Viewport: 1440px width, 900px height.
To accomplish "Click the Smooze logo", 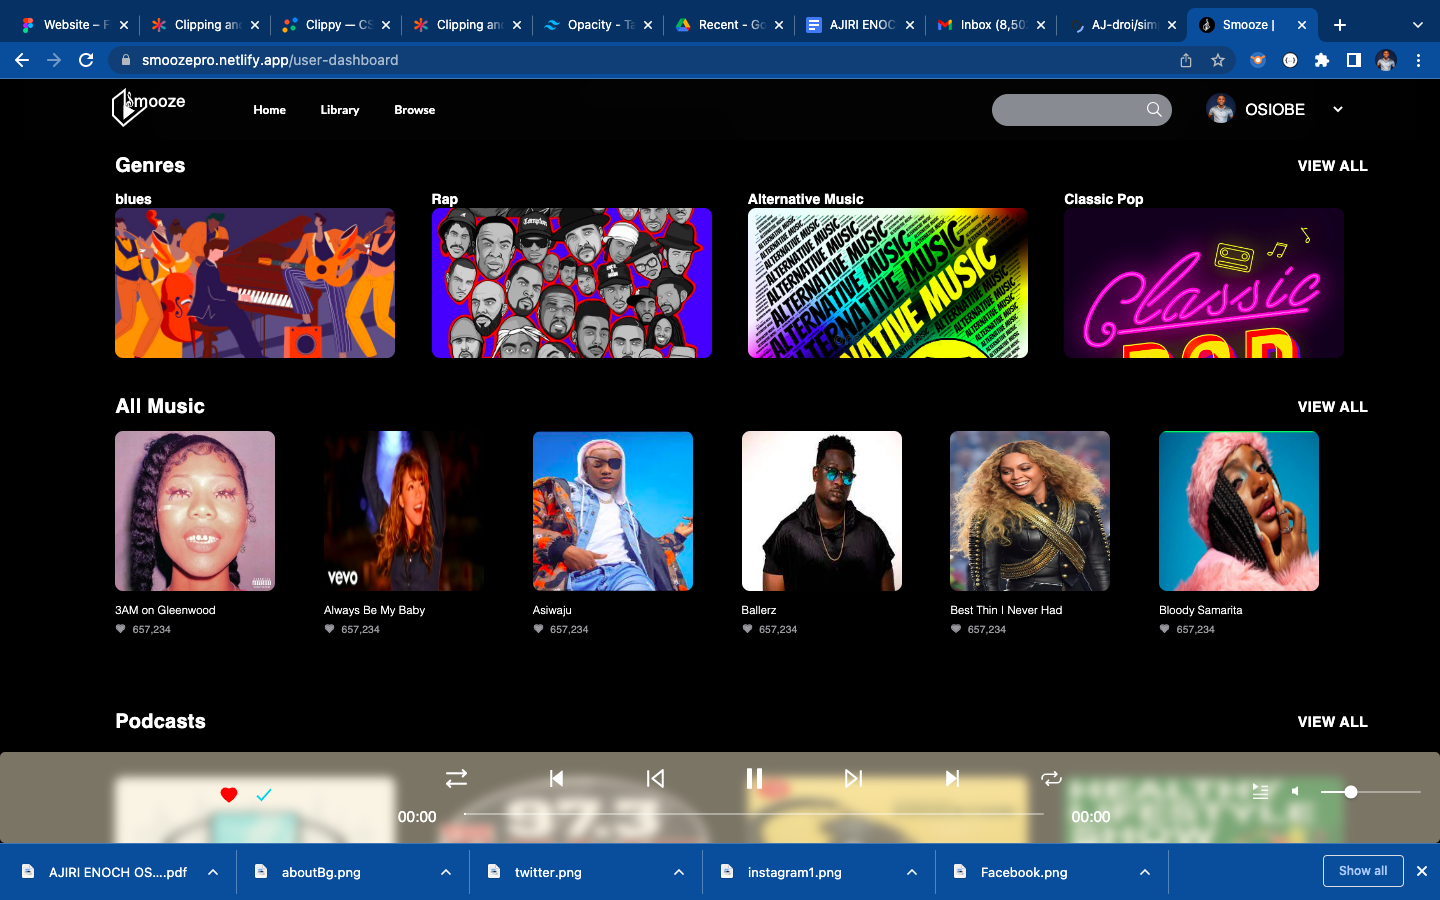I will [x=146, y=108].
